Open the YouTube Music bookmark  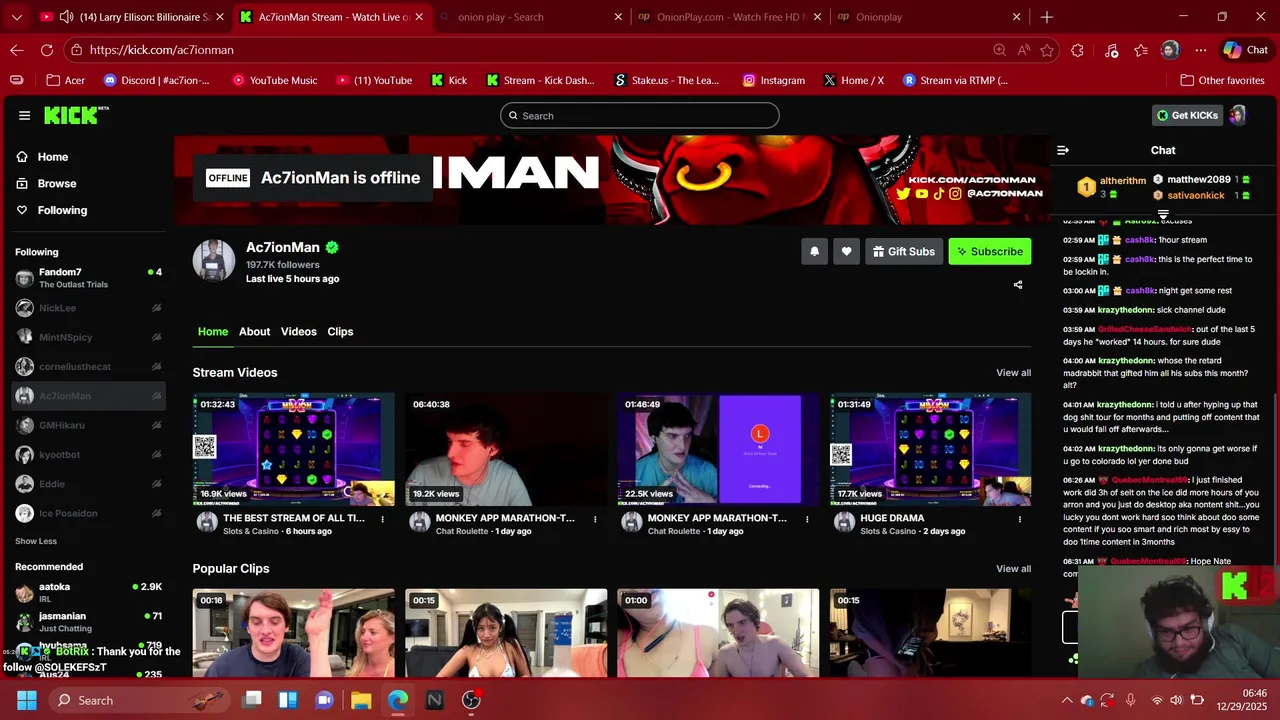[x=274, y=80]
